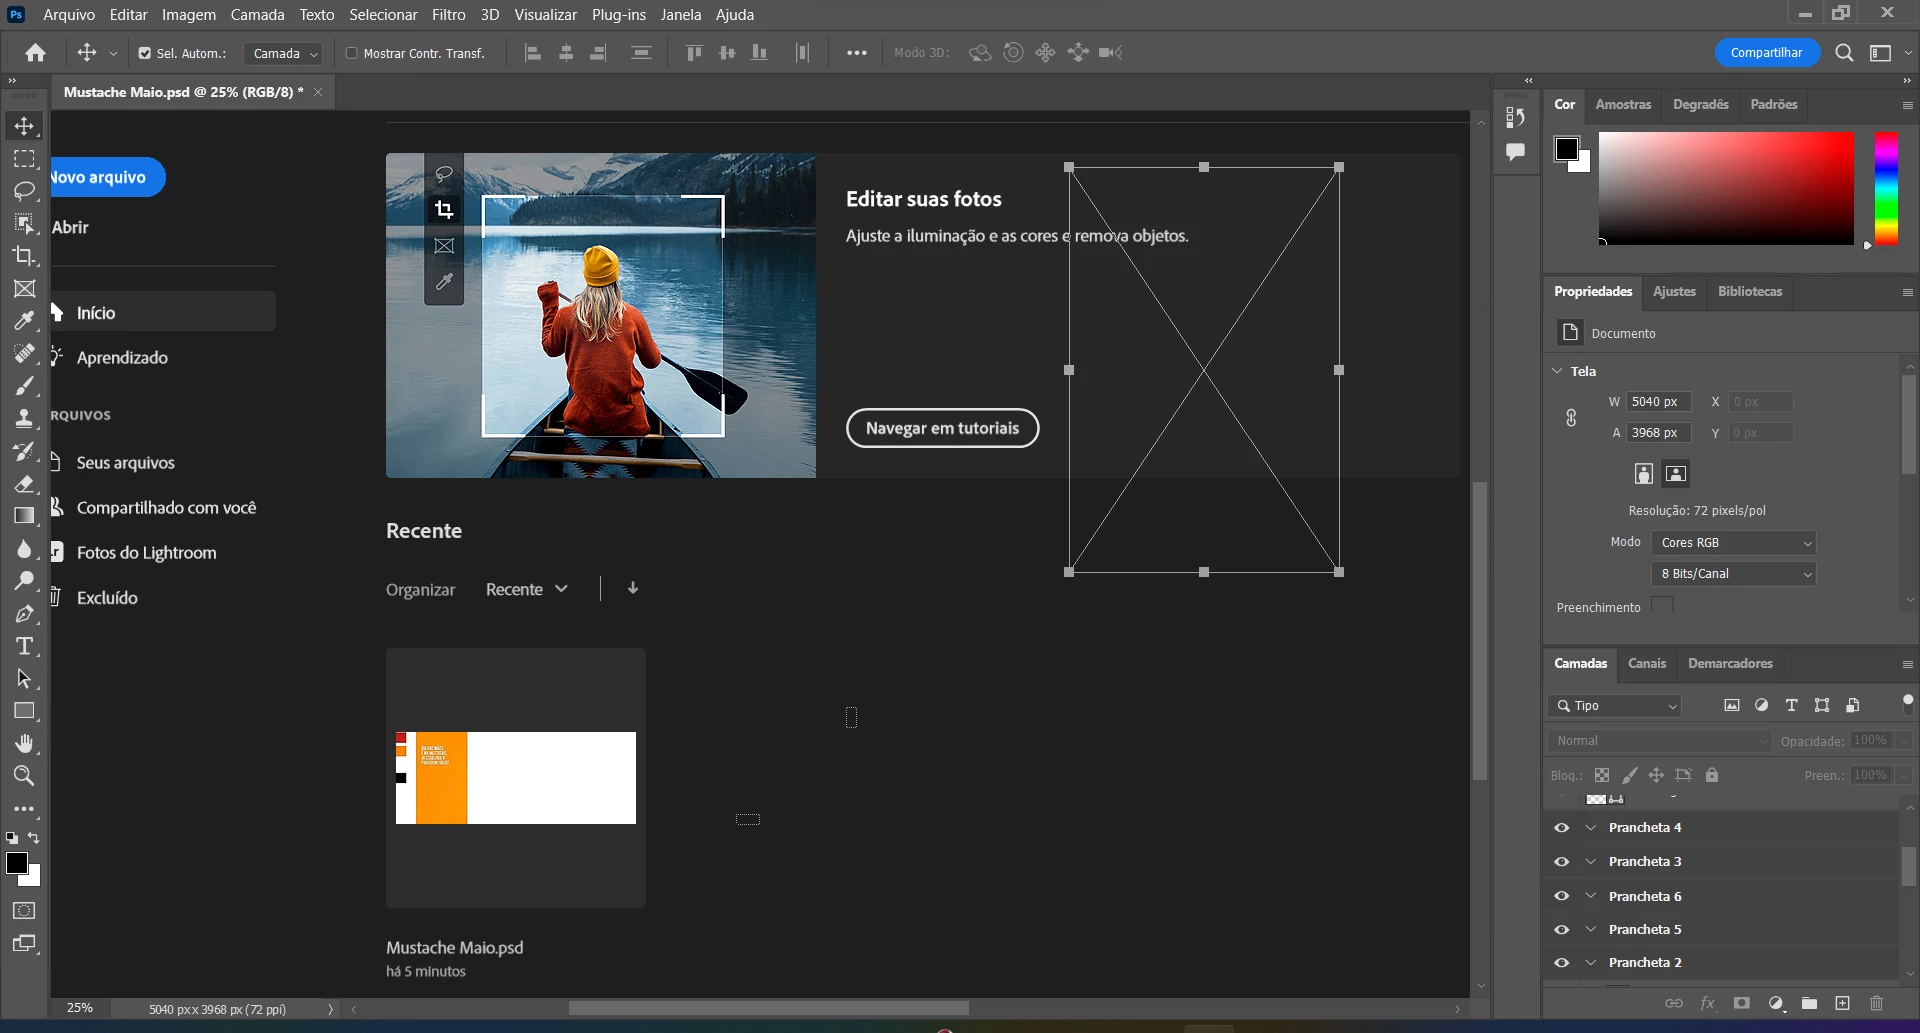This screenshot has width=1920, height=1033.
Task: Select the Move tool in the toolbar
Action: pyautogui.click(x=24, y=126)
